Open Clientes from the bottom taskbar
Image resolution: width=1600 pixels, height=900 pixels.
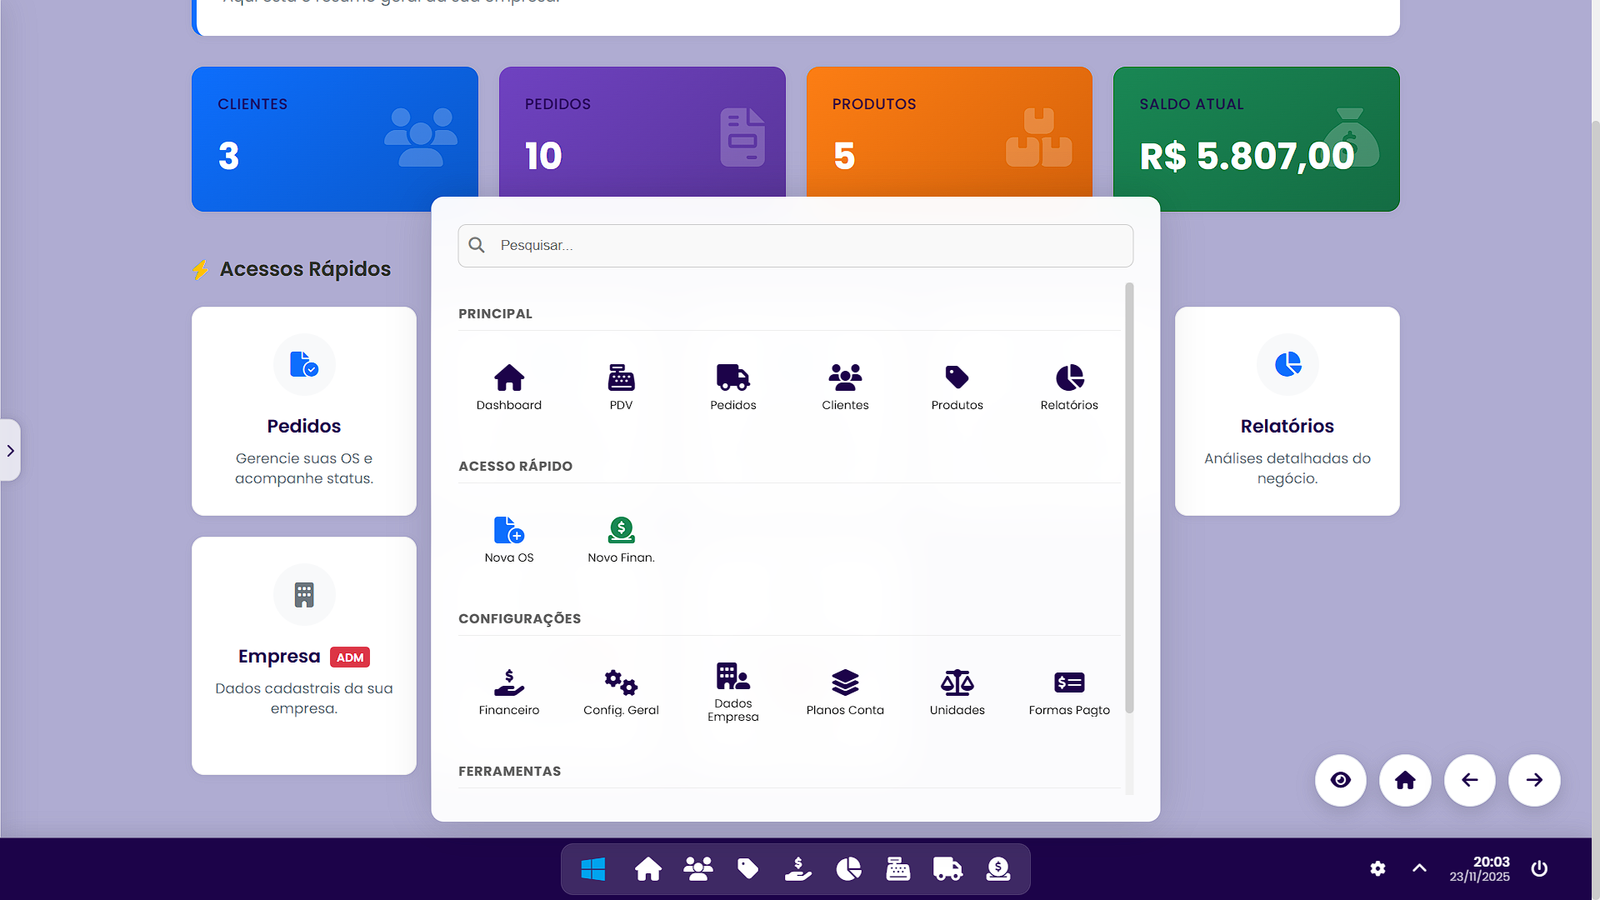[698, 869]
